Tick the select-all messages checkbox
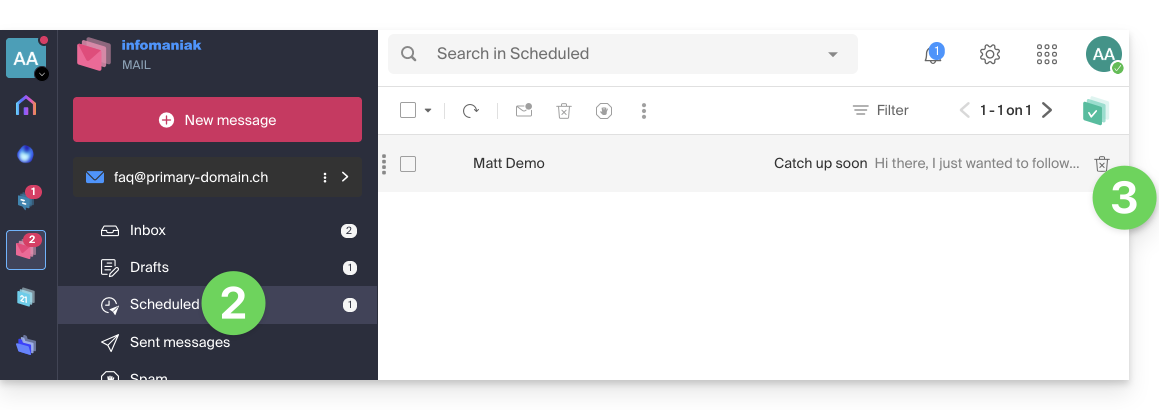The image size is (1159, 410). pos(408,111)
